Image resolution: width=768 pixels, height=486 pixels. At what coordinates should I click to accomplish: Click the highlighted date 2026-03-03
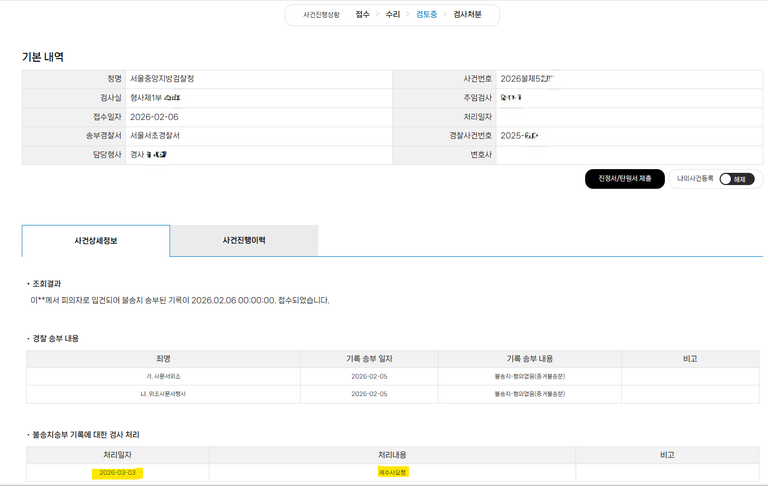pyautogui.click(x=118, y=472)
